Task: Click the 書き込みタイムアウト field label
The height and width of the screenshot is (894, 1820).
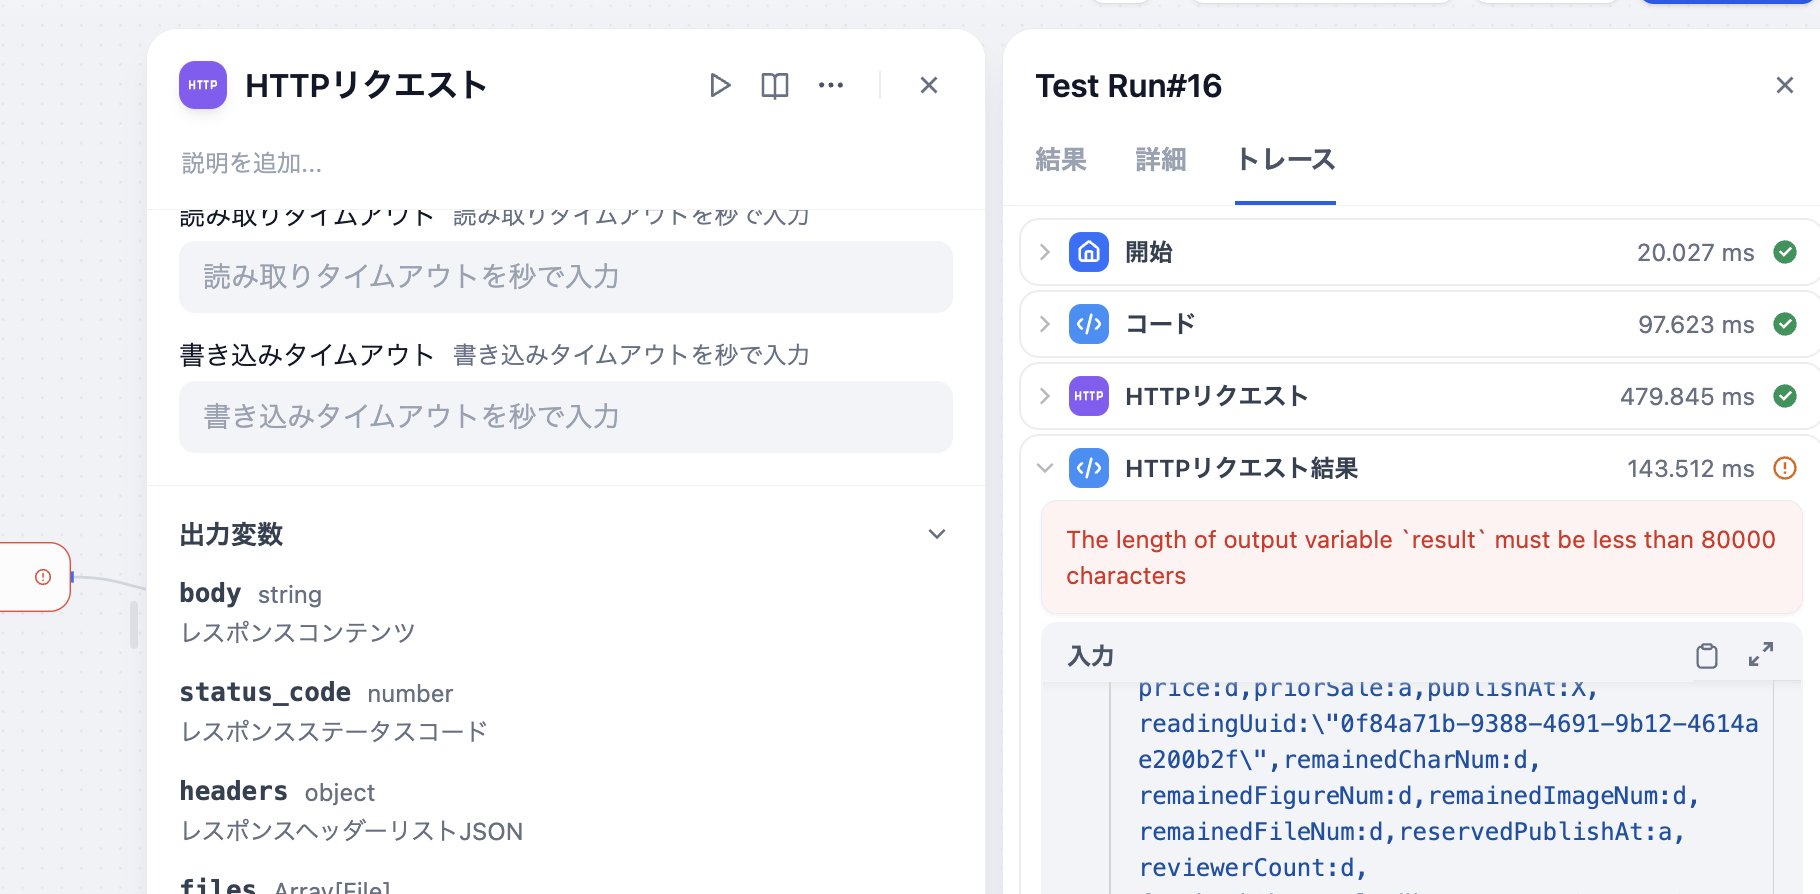Action: coord(307,355)
